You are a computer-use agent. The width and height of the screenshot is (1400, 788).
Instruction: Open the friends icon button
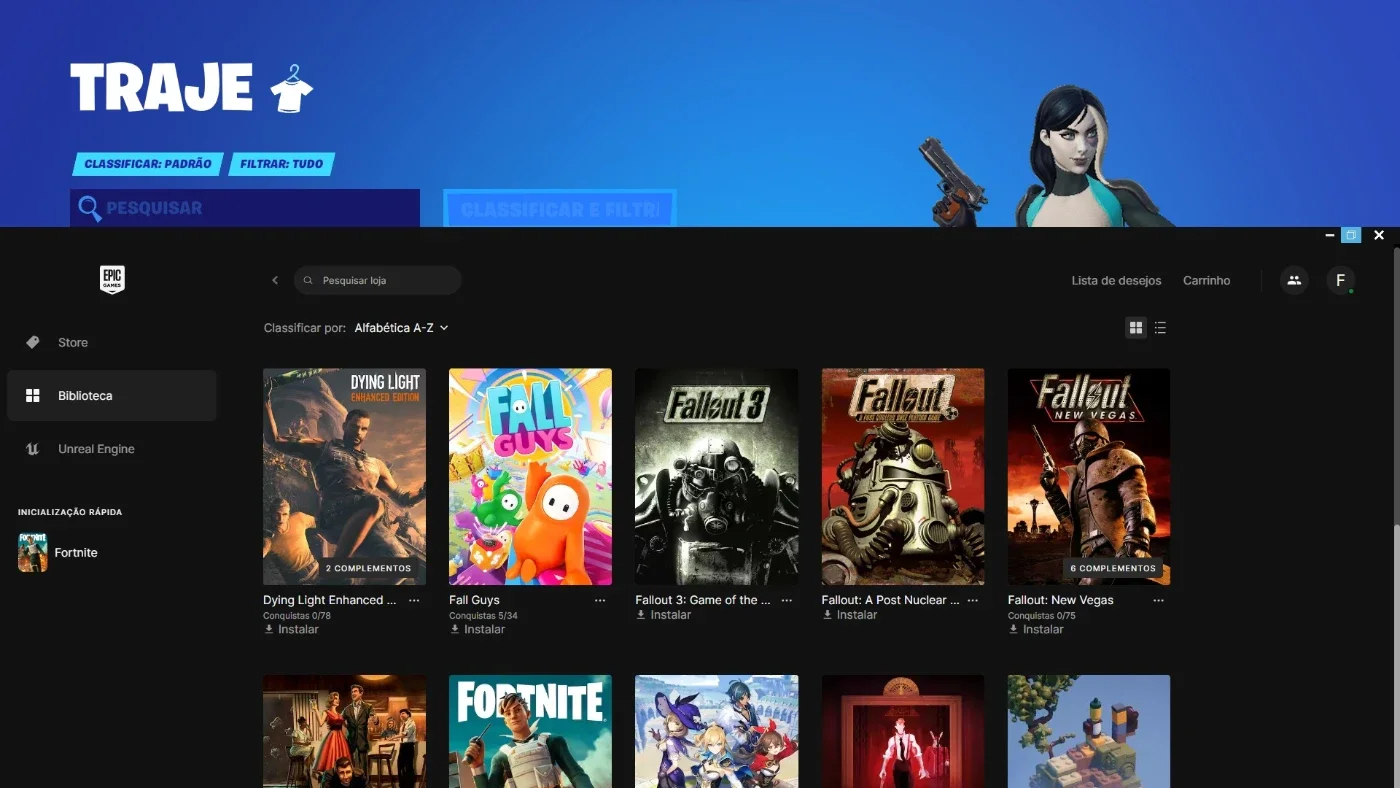(1294, 280)
